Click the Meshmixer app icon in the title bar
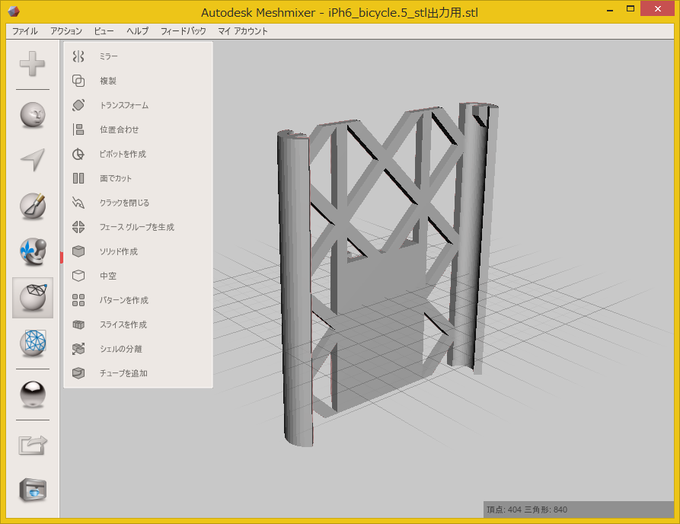This screenshot has width=680, height=524. tap(14, 12)
